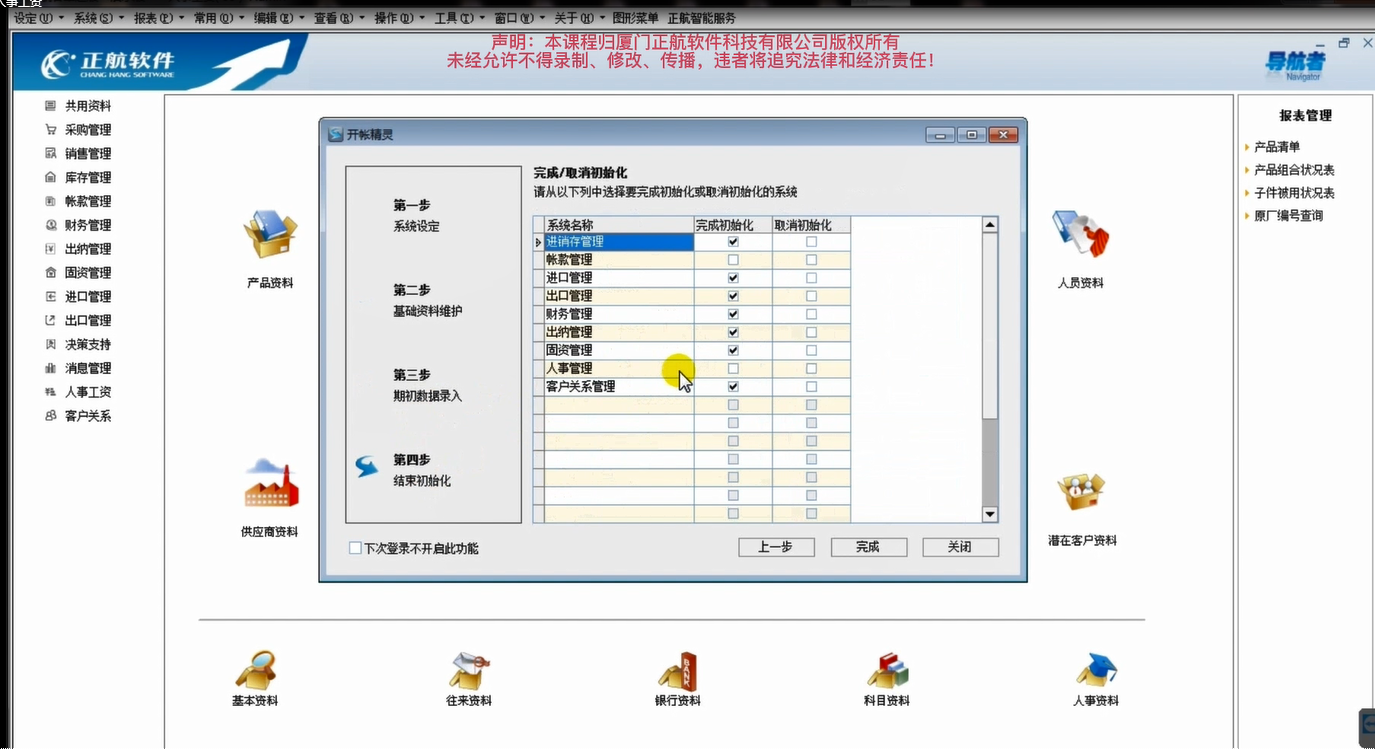Open the 系统 menu dropdown
1375x749 pixels.
tap(98, 18)
